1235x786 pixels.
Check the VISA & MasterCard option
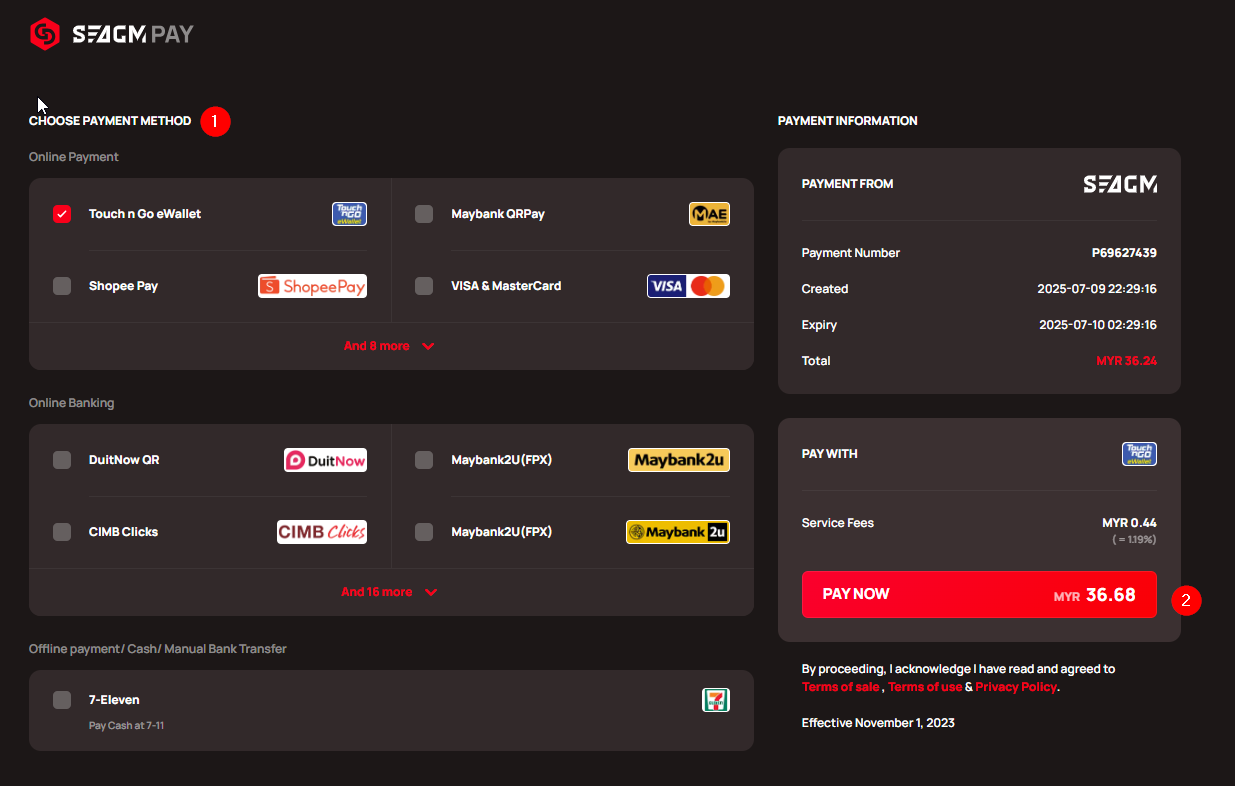click(x=424, y=286)
